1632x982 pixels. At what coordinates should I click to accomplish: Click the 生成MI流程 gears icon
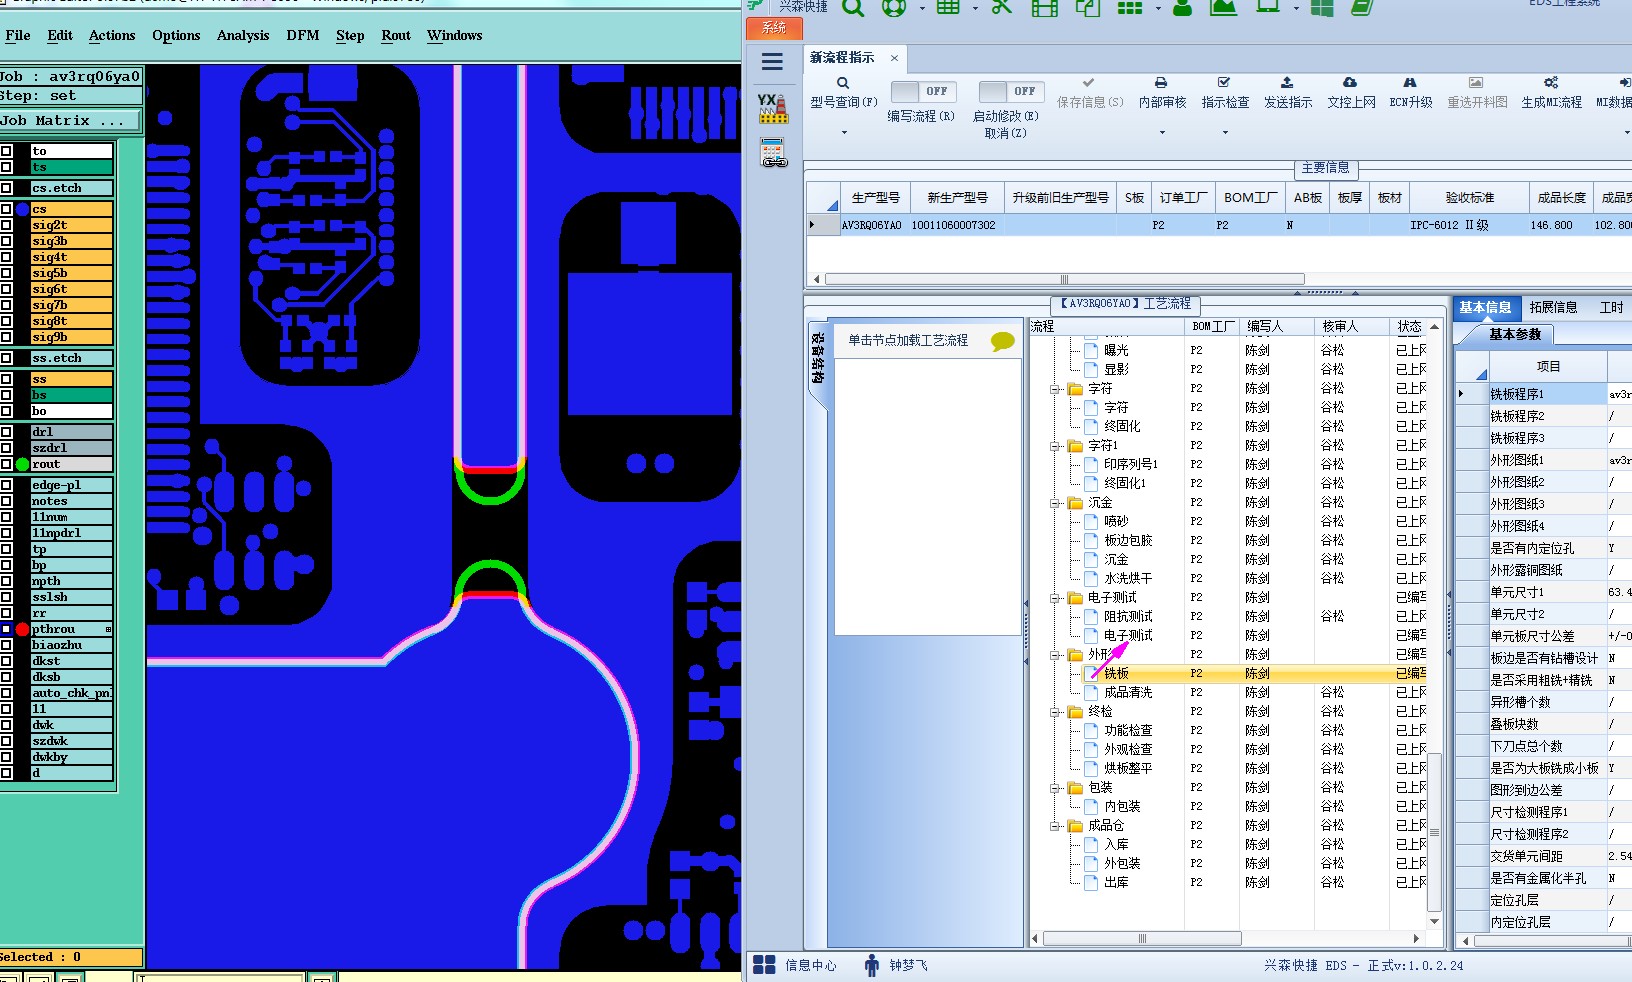click(x=1551, y=83)
